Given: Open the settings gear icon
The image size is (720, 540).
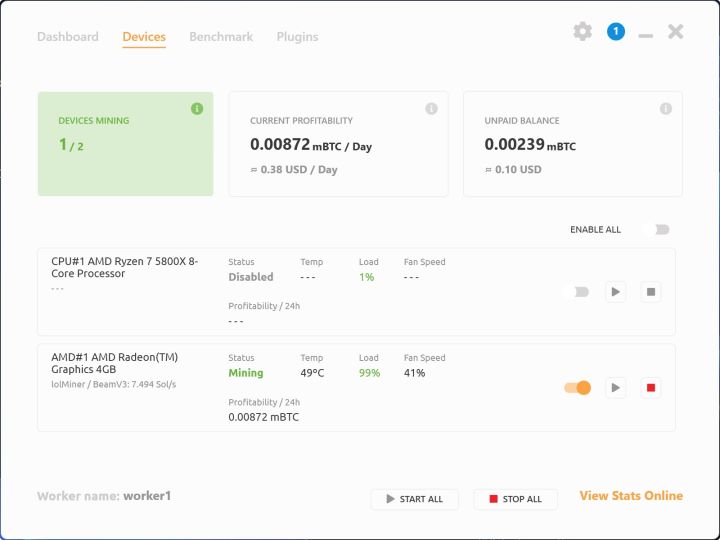Looking at the screenshot, I should (x=582, y=32).
